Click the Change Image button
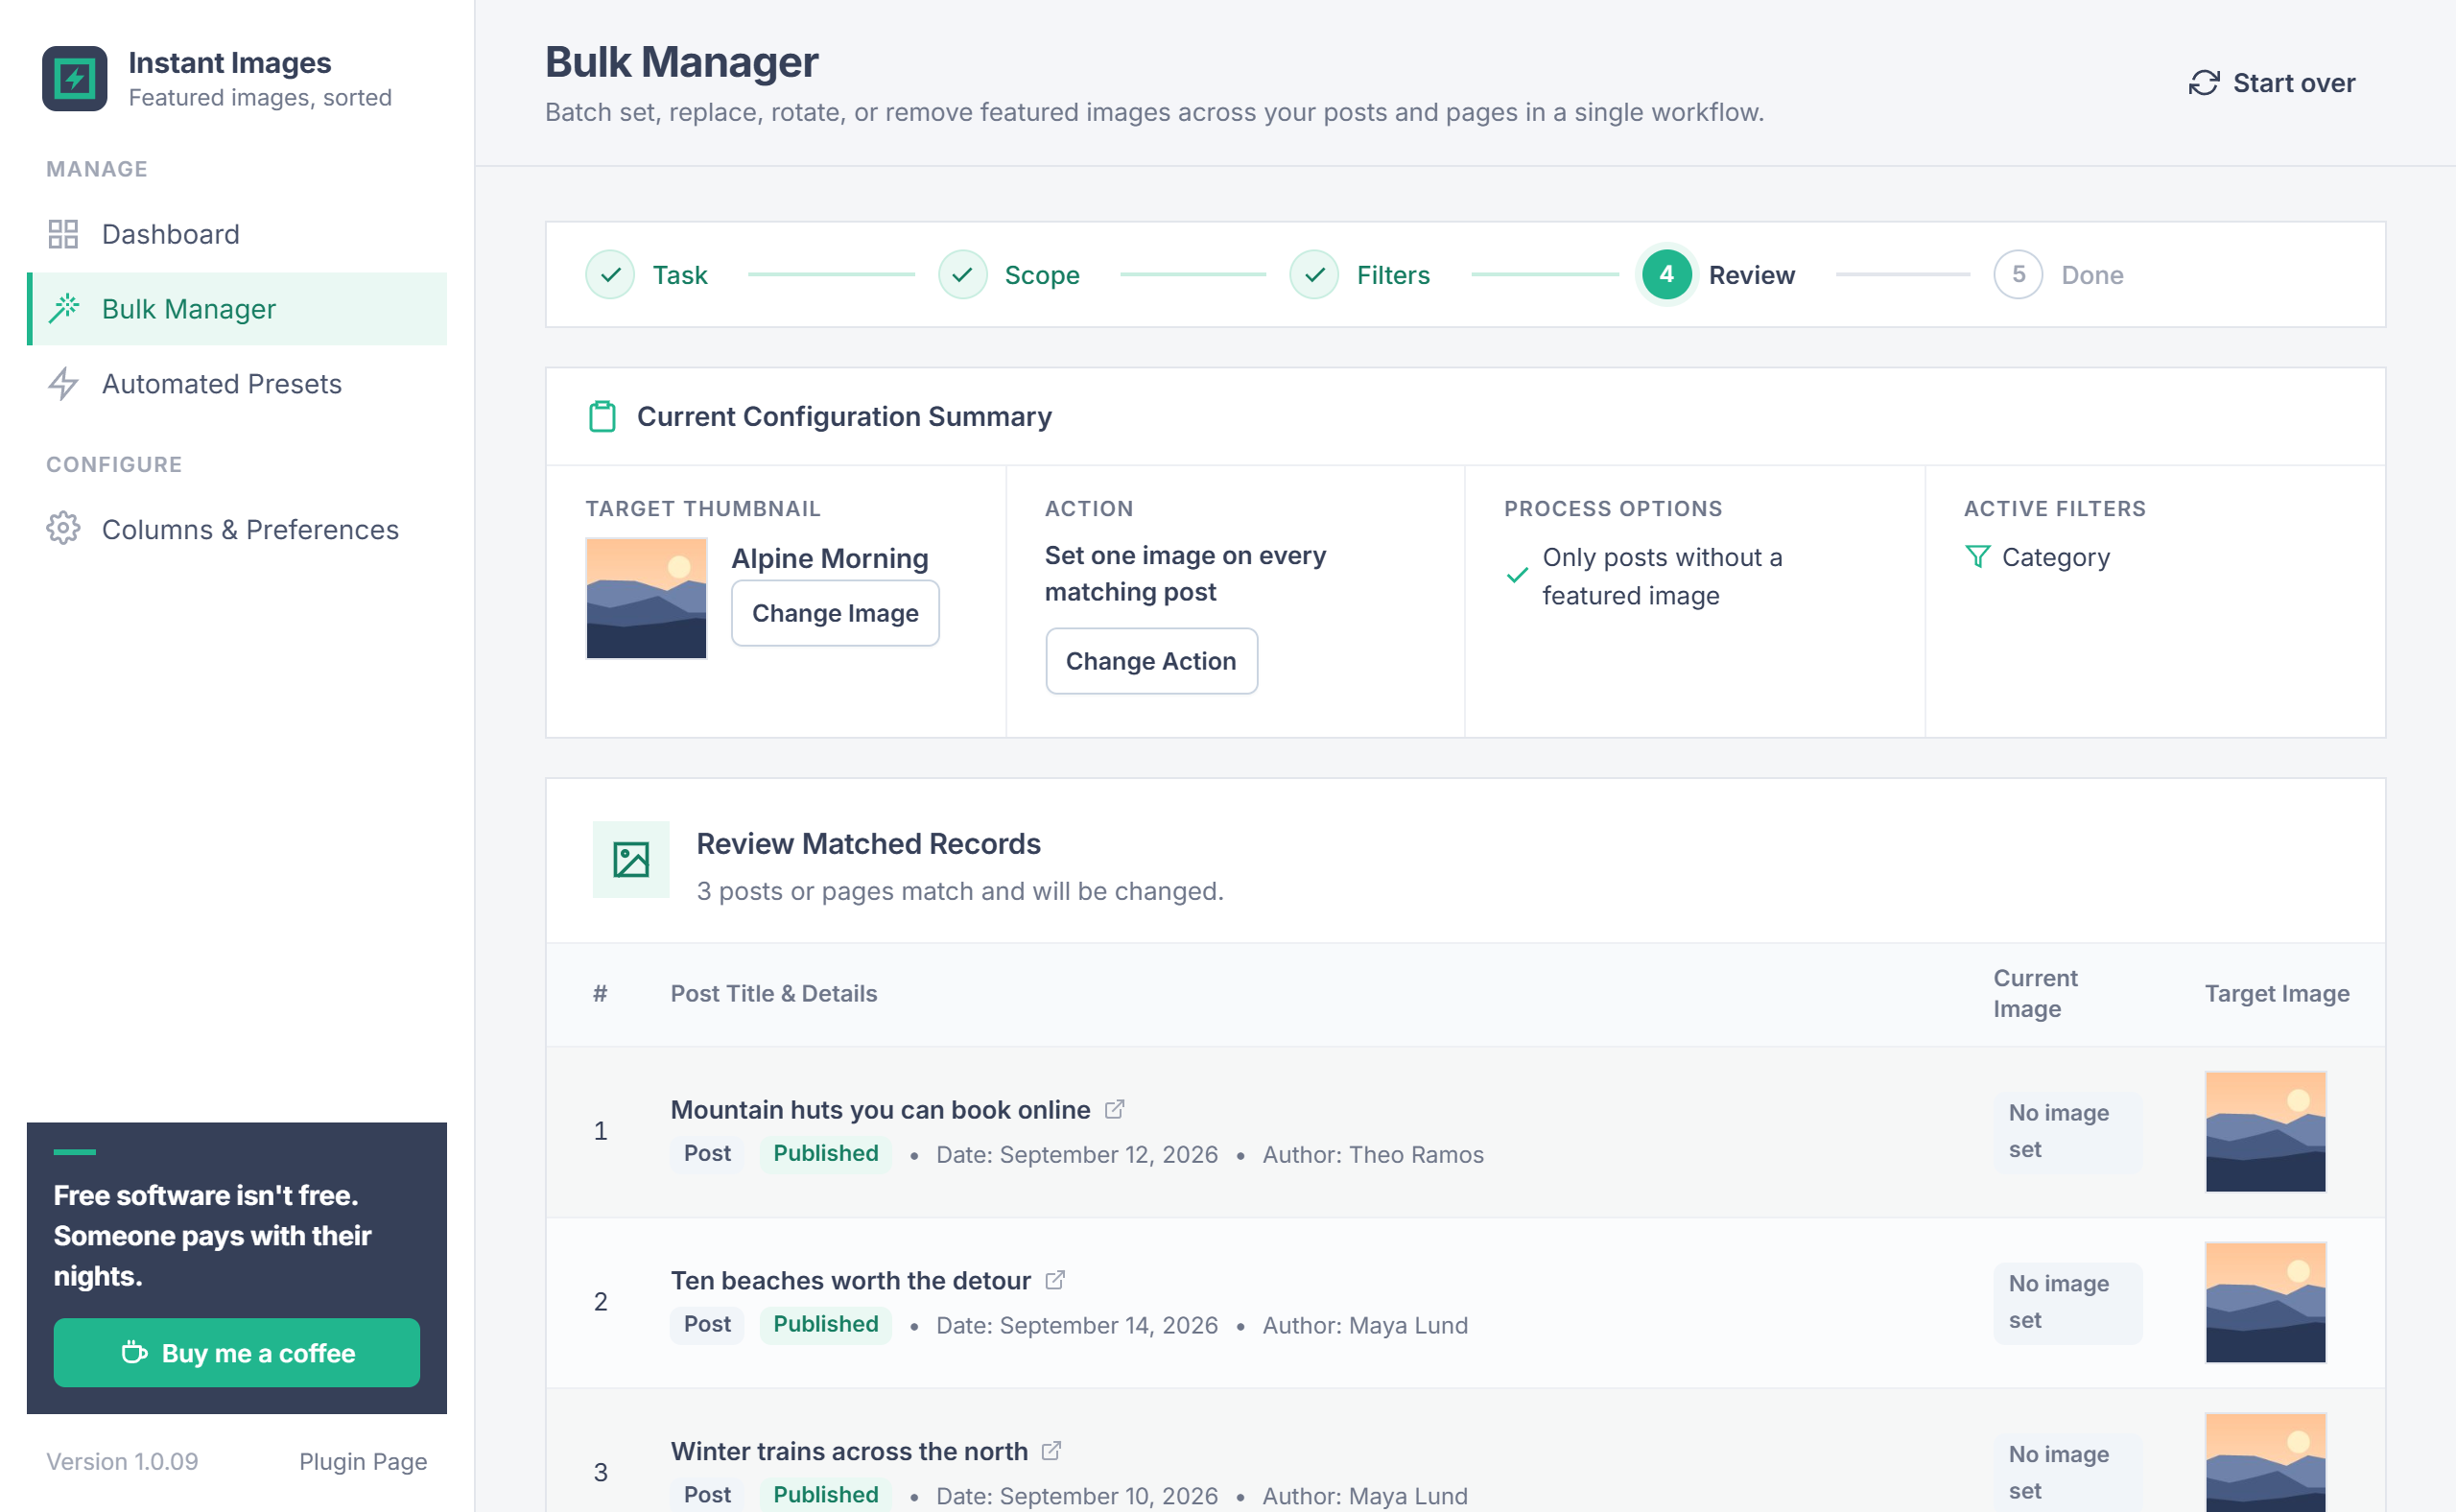Screen dimensions: 2456x1512 [x=835, y=613]
